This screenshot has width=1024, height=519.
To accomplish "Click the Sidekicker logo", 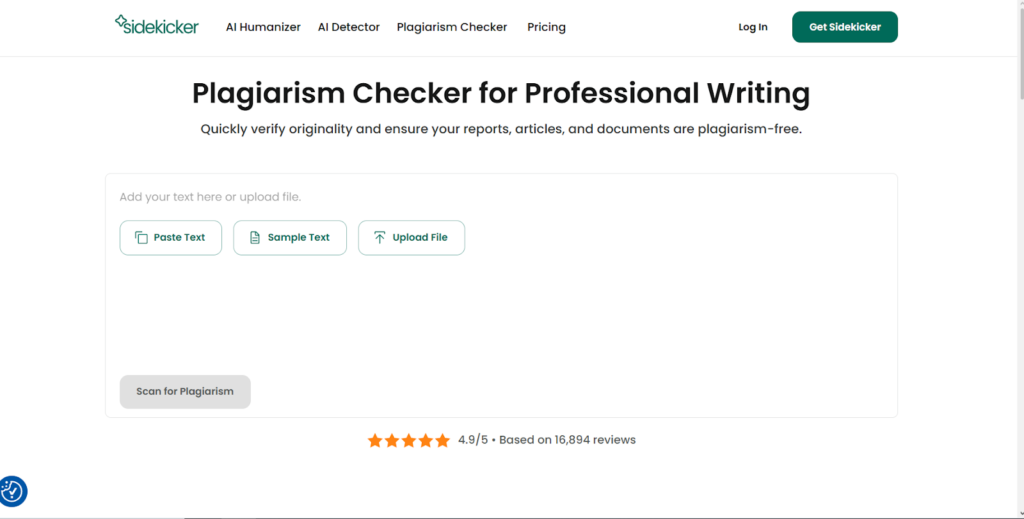I will pos(156,26).
